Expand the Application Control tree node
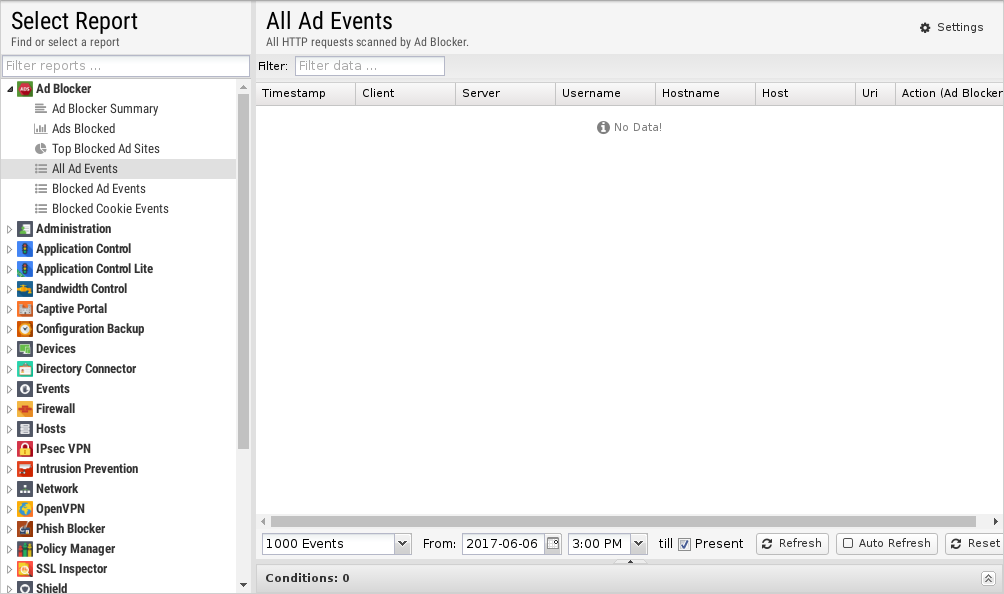Screen dimensions: 1004x594 pos(10,249)
